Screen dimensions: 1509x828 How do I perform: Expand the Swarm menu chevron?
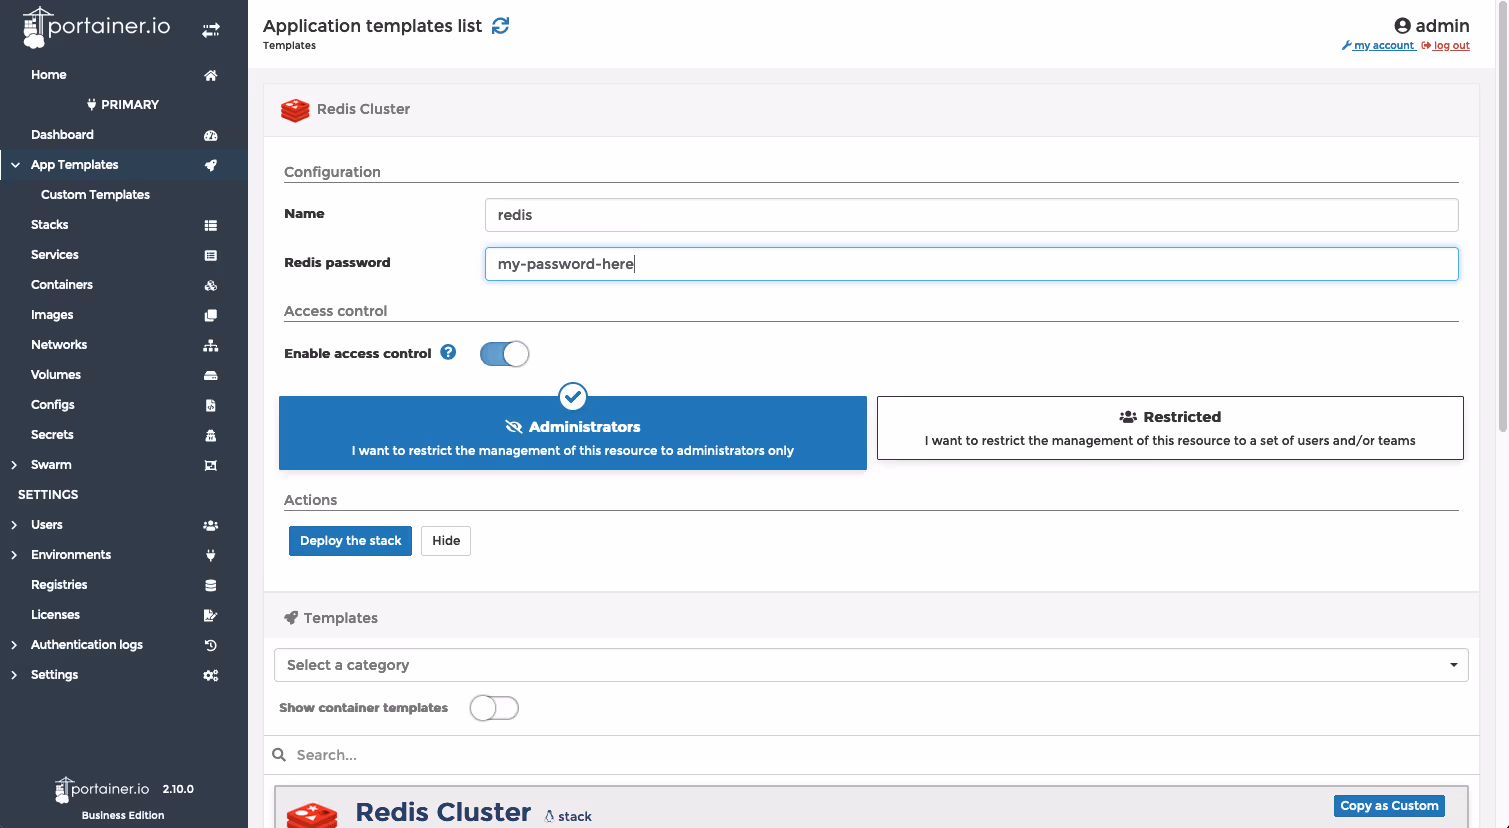click(x=14, y=465)
